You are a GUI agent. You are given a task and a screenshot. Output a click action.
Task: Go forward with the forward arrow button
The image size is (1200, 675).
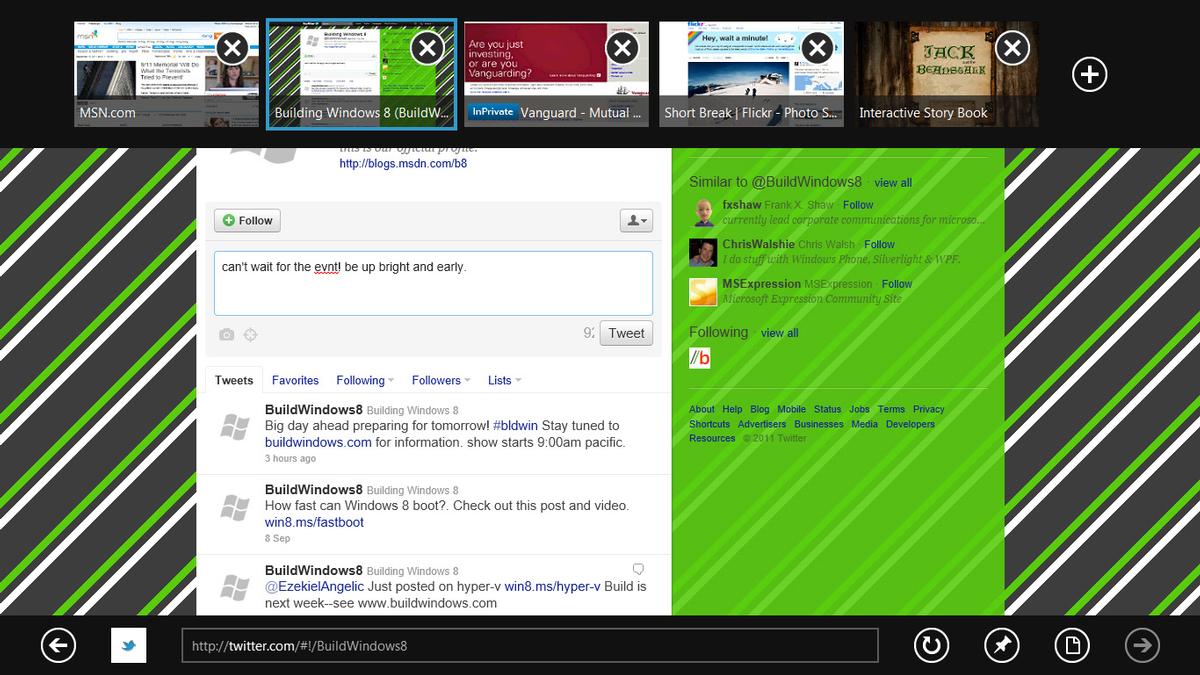coord(1142,645)
